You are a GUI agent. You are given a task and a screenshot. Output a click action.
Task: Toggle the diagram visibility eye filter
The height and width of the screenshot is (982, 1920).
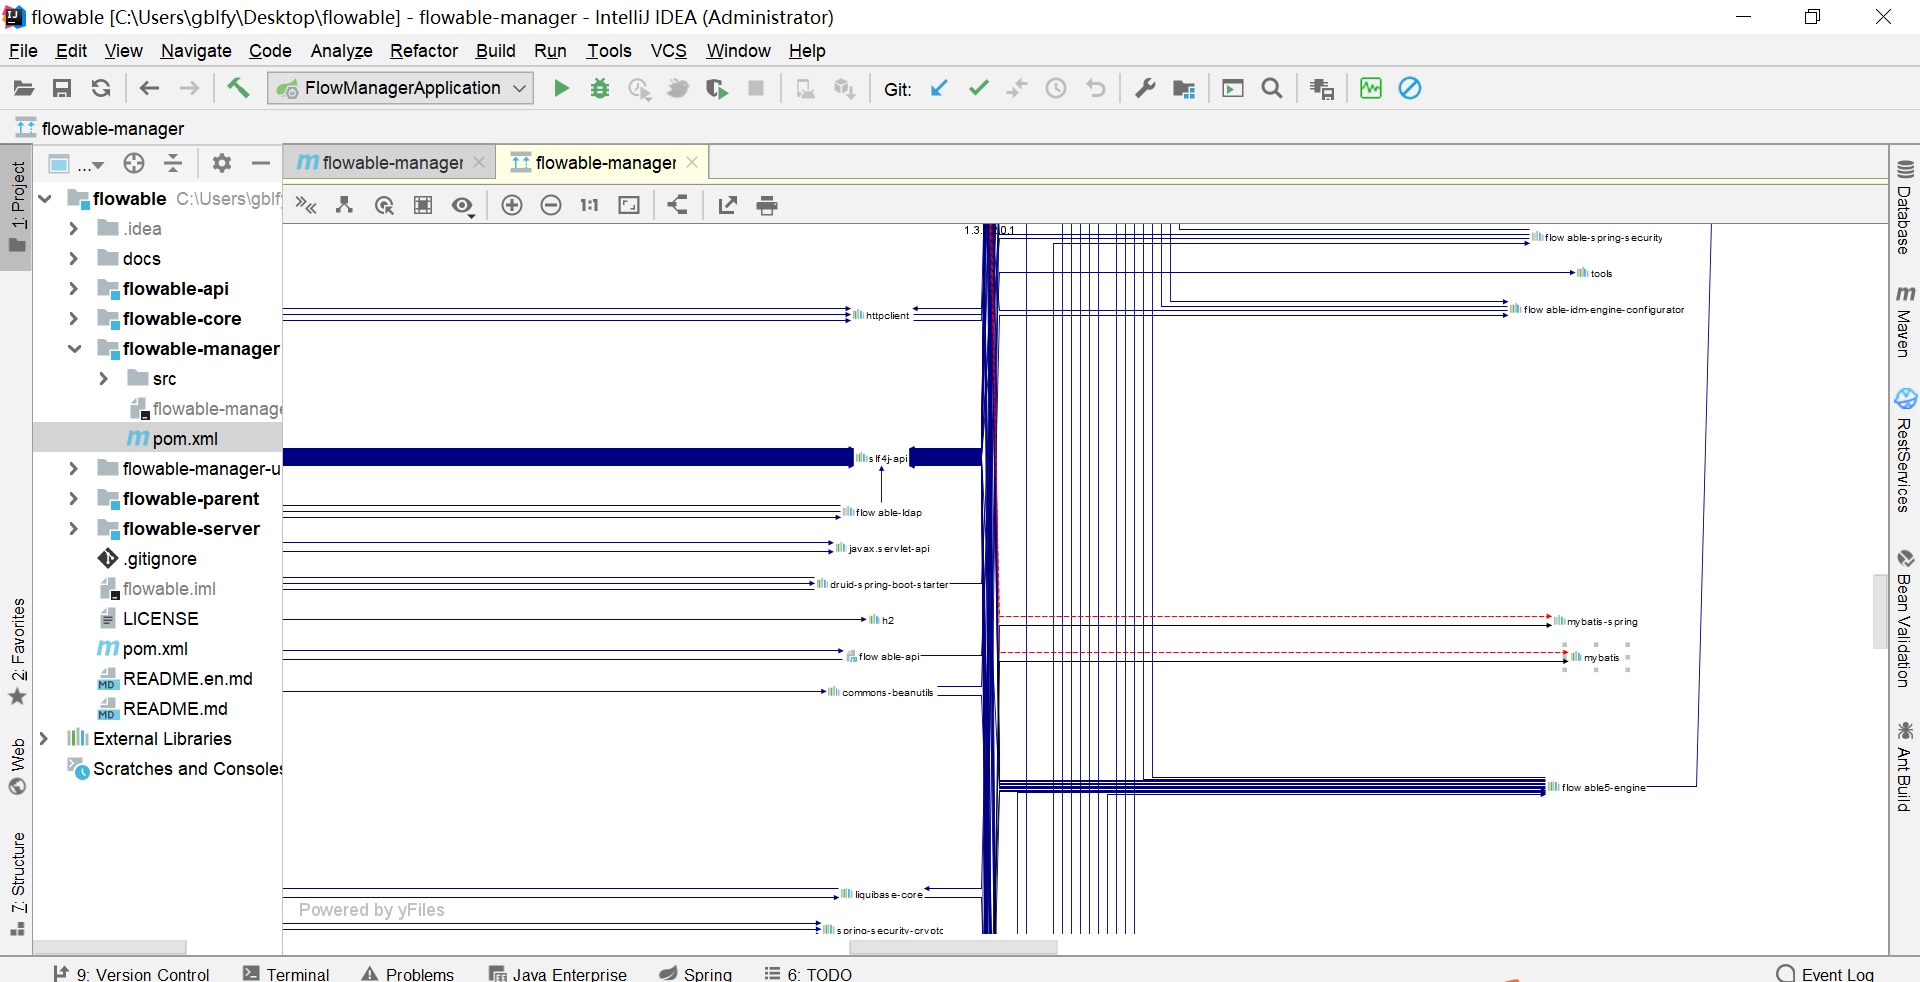462,206
